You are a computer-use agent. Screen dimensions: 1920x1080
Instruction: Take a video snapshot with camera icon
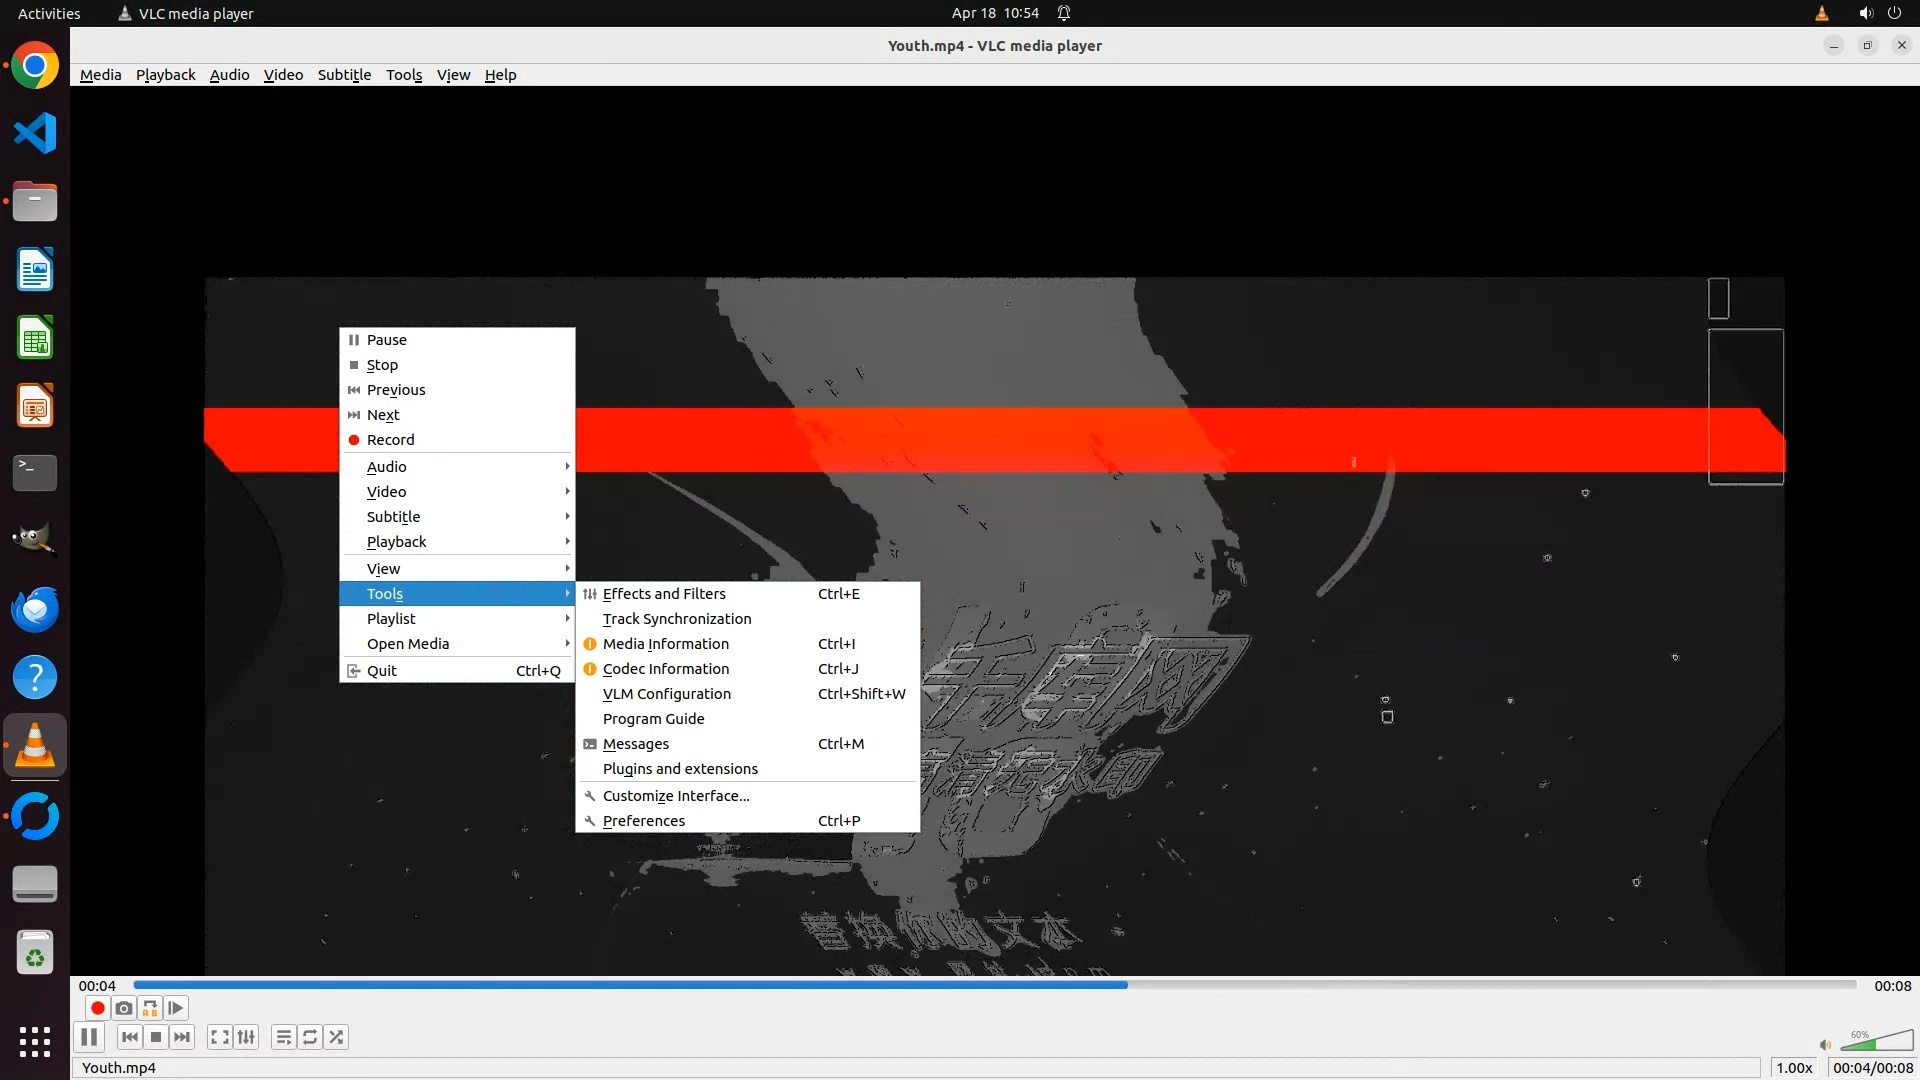(124, 1008)
